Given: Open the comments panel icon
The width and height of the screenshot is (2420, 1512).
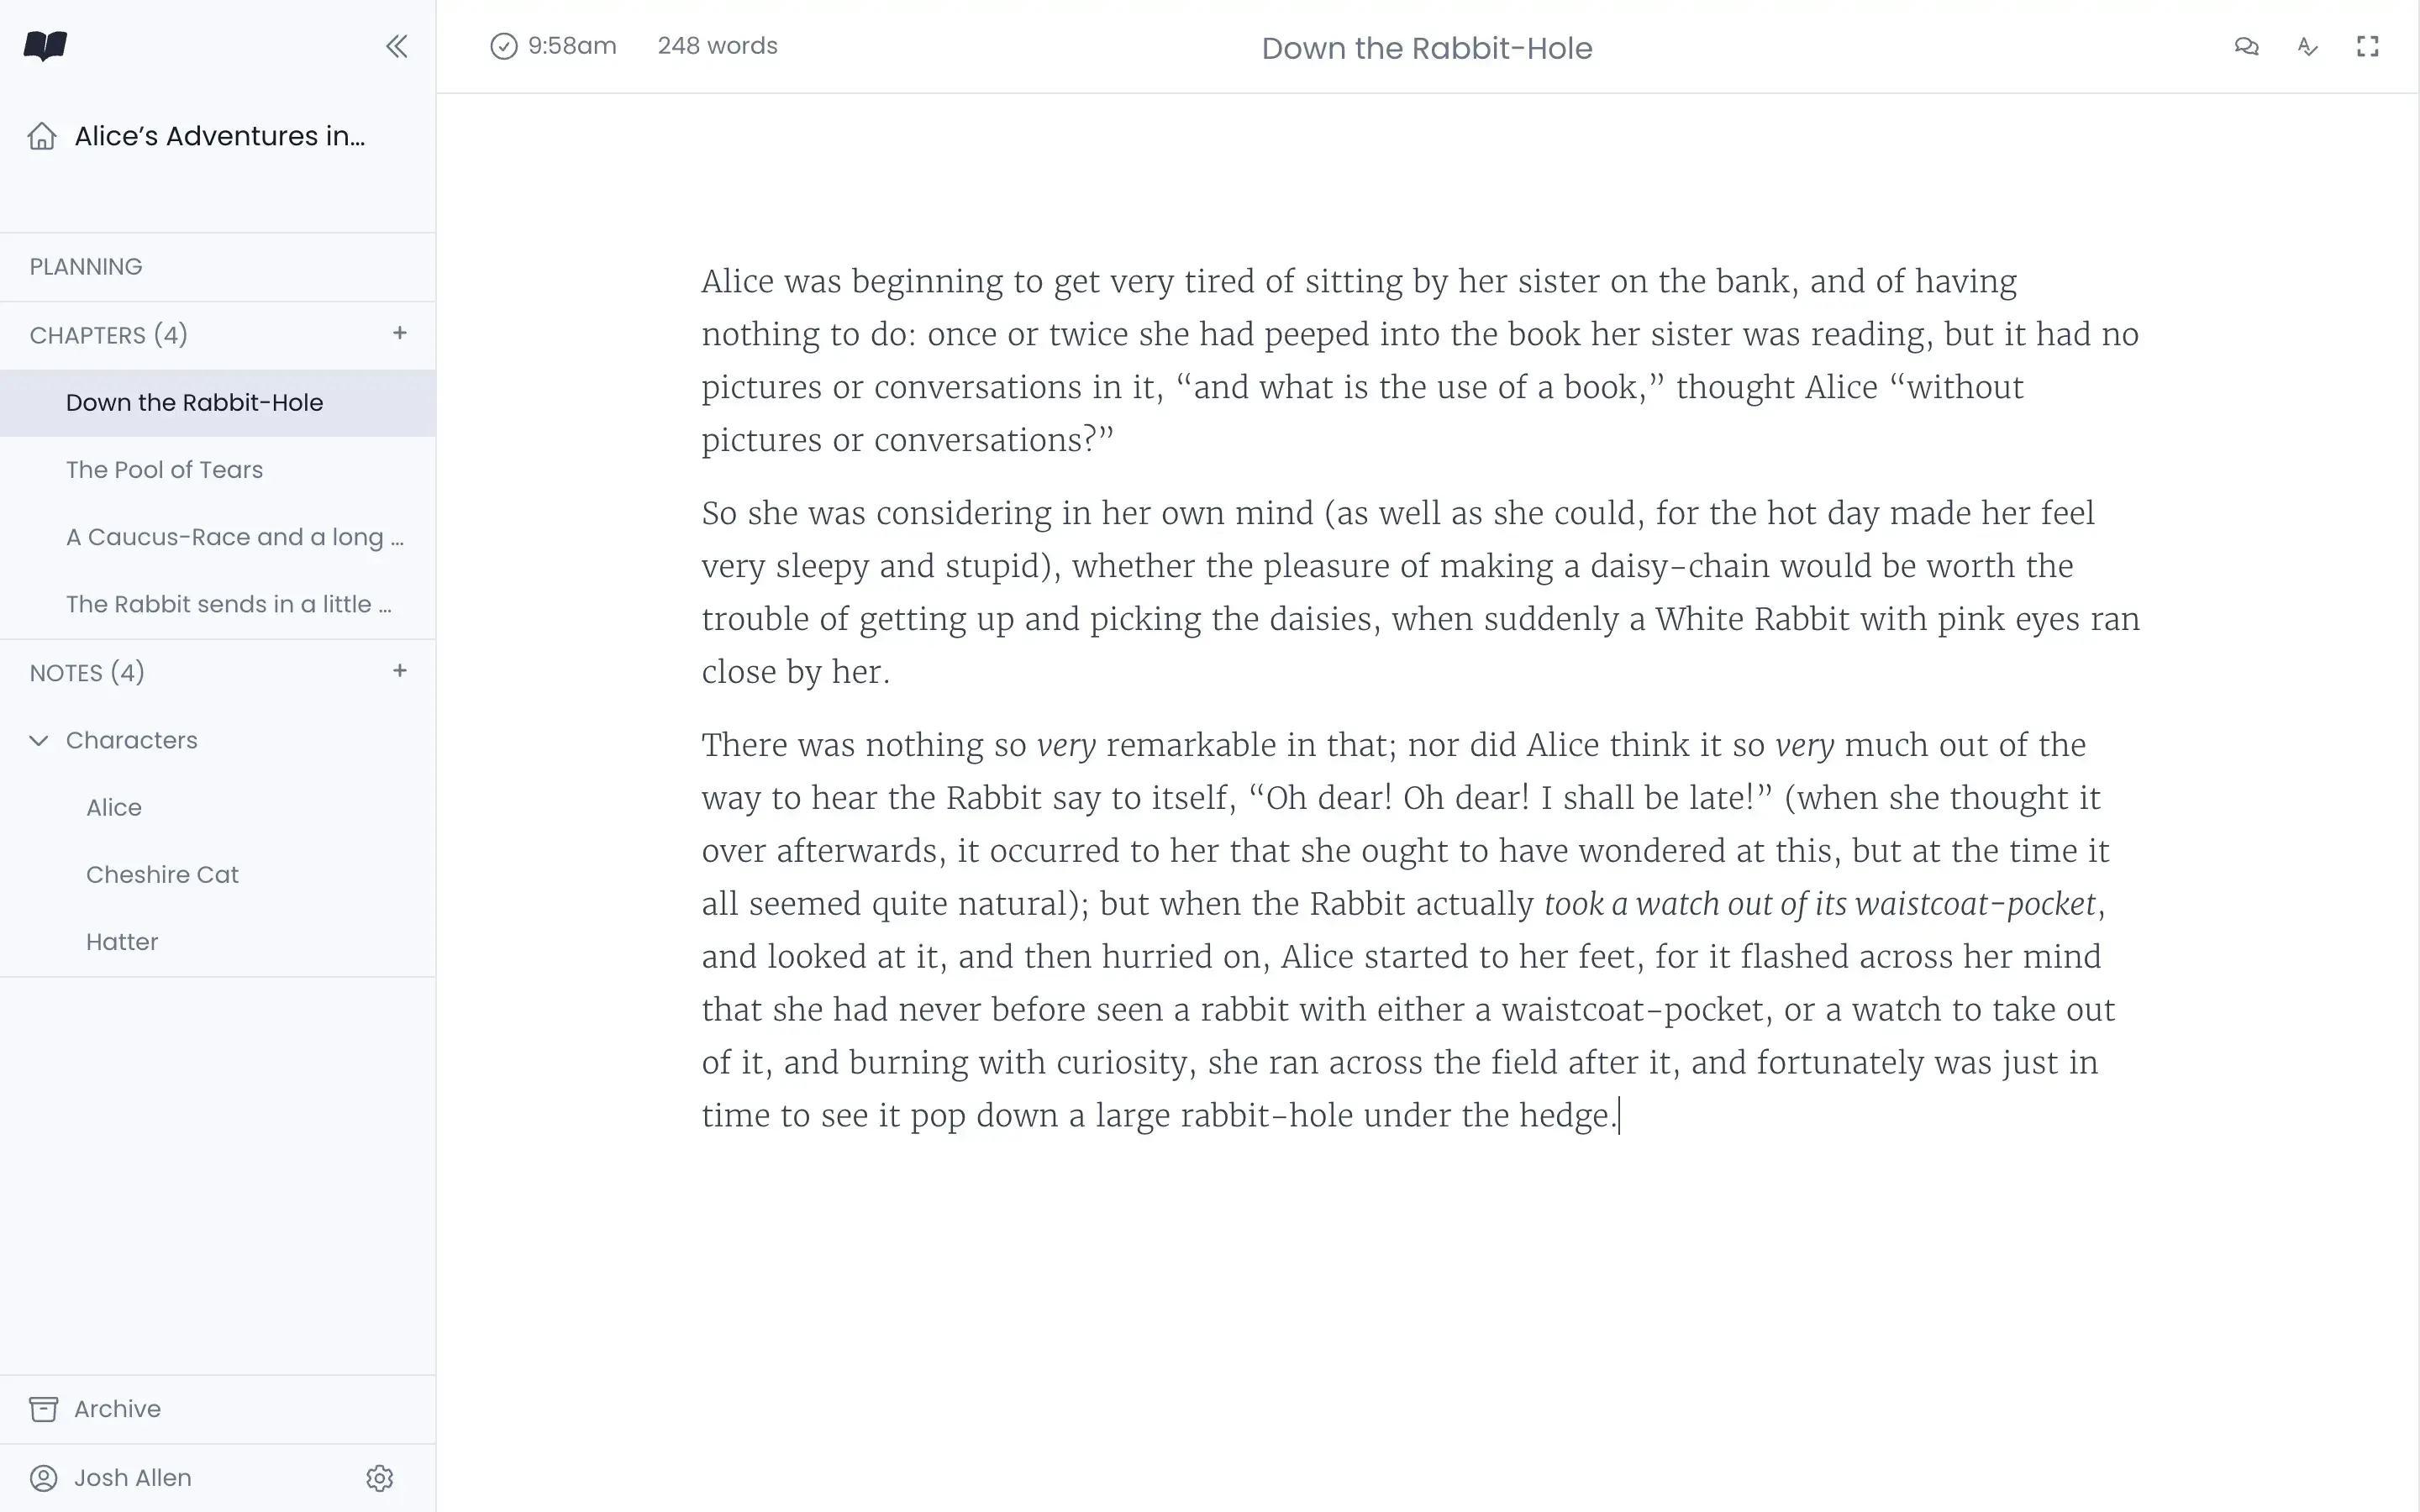Looking at the screenshot, I should [x=2246, y=47].
